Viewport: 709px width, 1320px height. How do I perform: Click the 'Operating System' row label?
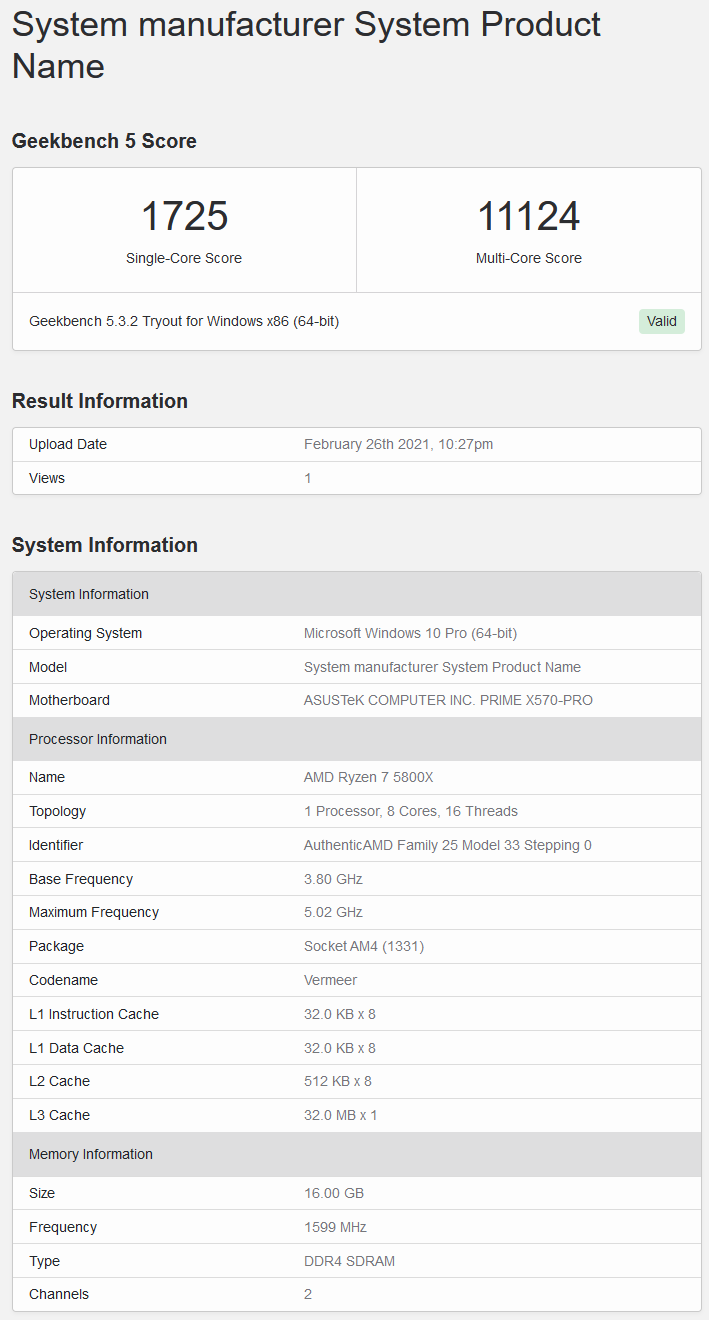[86, 633]
